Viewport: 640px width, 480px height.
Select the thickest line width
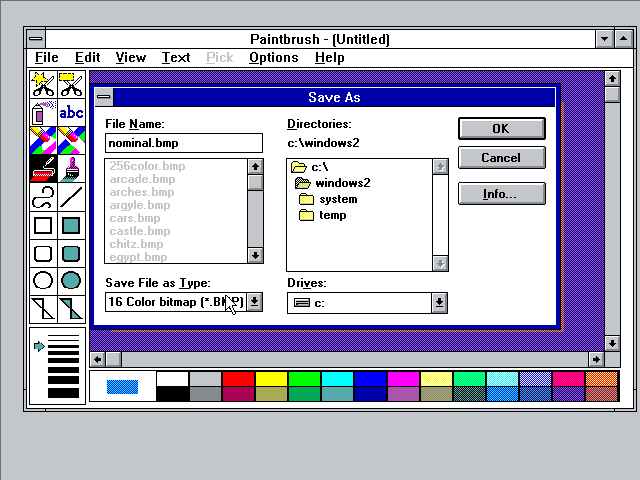[x=63, y=393]
